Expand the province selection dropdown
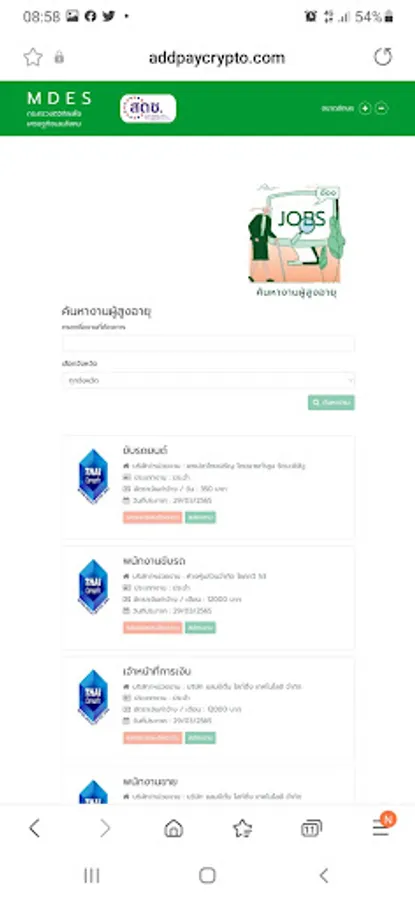415x900 pixels. click(x=208, y=380)
